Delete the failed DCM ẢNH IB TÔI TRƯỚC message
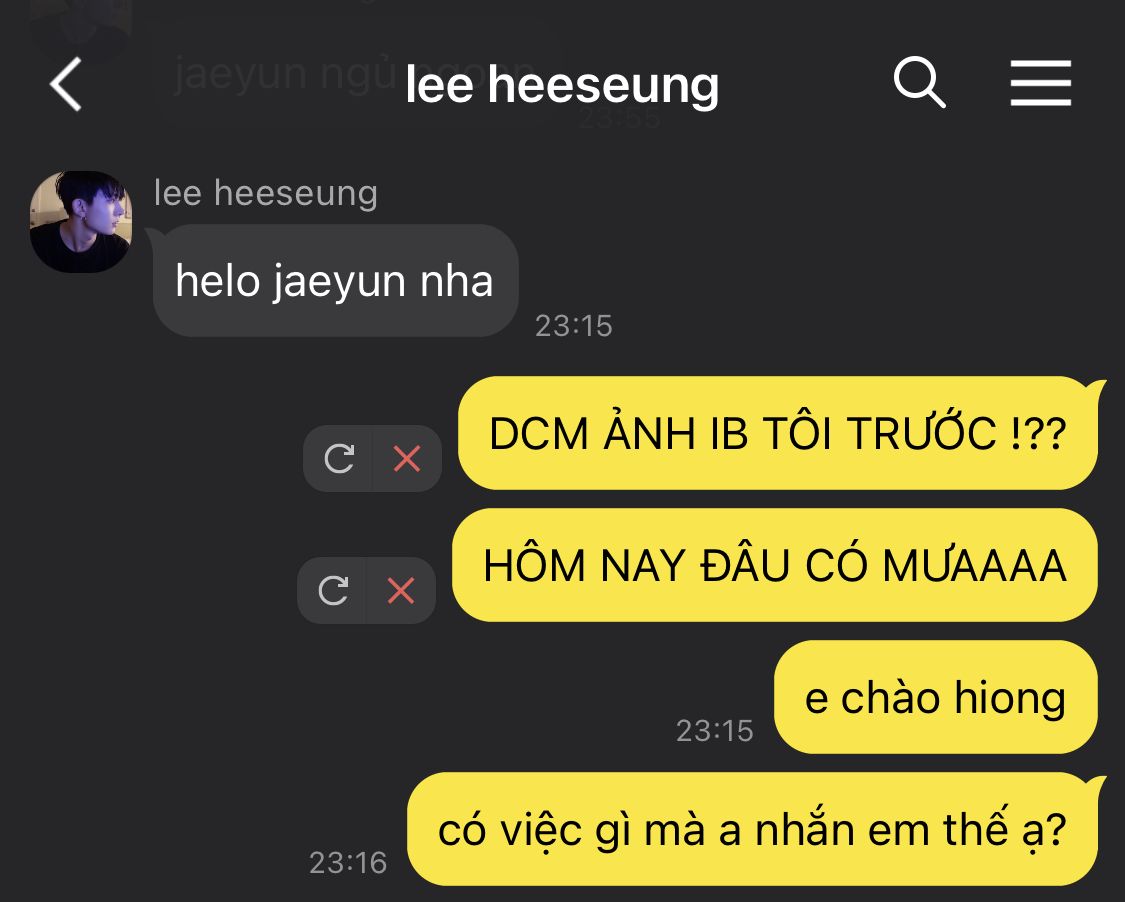Viewport: 1125px width, 902px height. click(407, 459)
